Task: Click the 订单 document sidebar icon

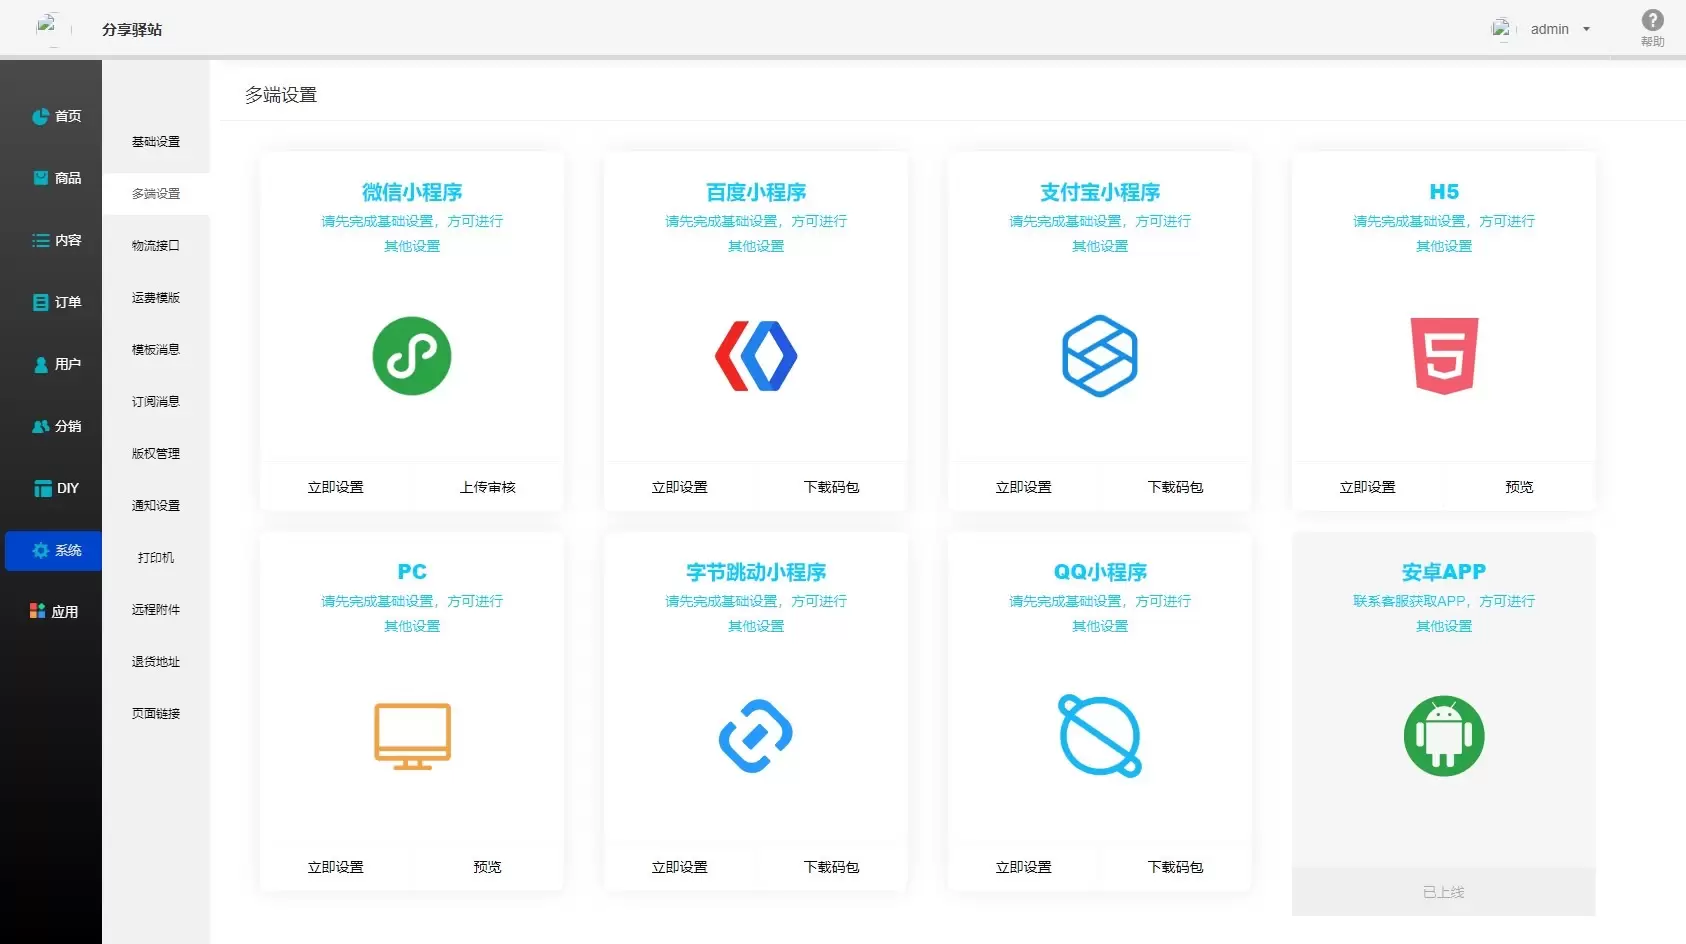Action: (x=41, y=302)
